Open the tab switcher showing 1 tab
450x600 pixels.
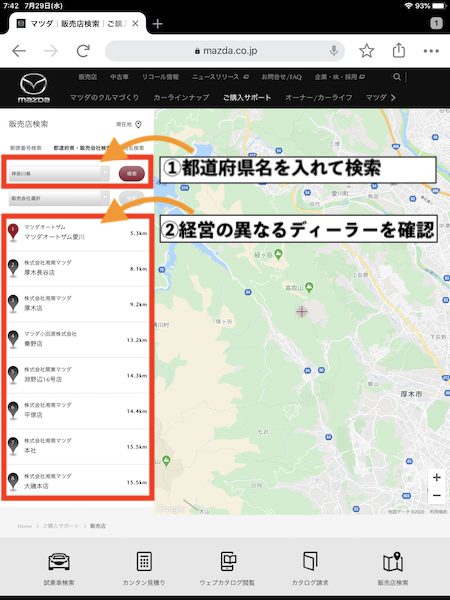(436, 23)
